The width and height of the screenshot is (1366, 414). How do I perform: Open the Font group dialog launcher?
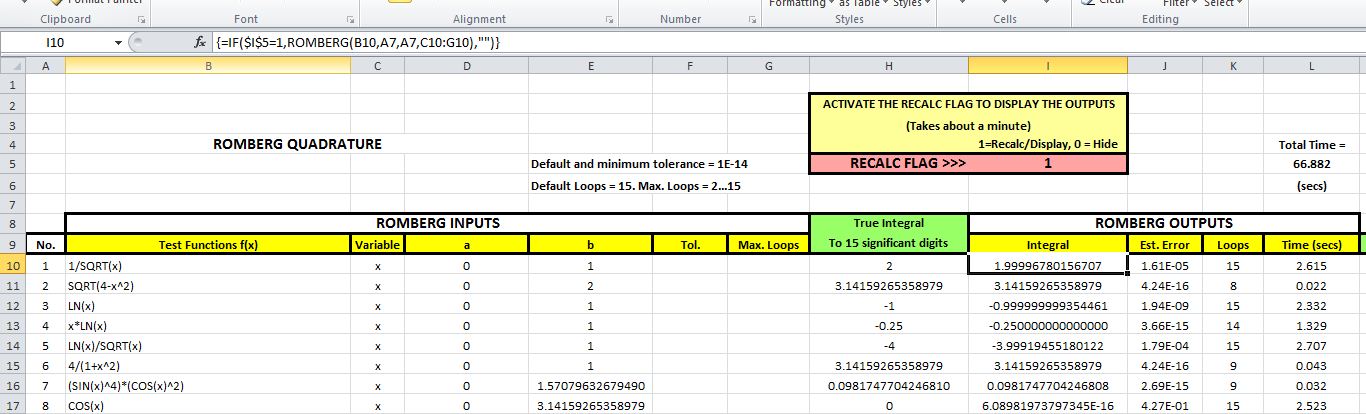[x=350, y=20]
